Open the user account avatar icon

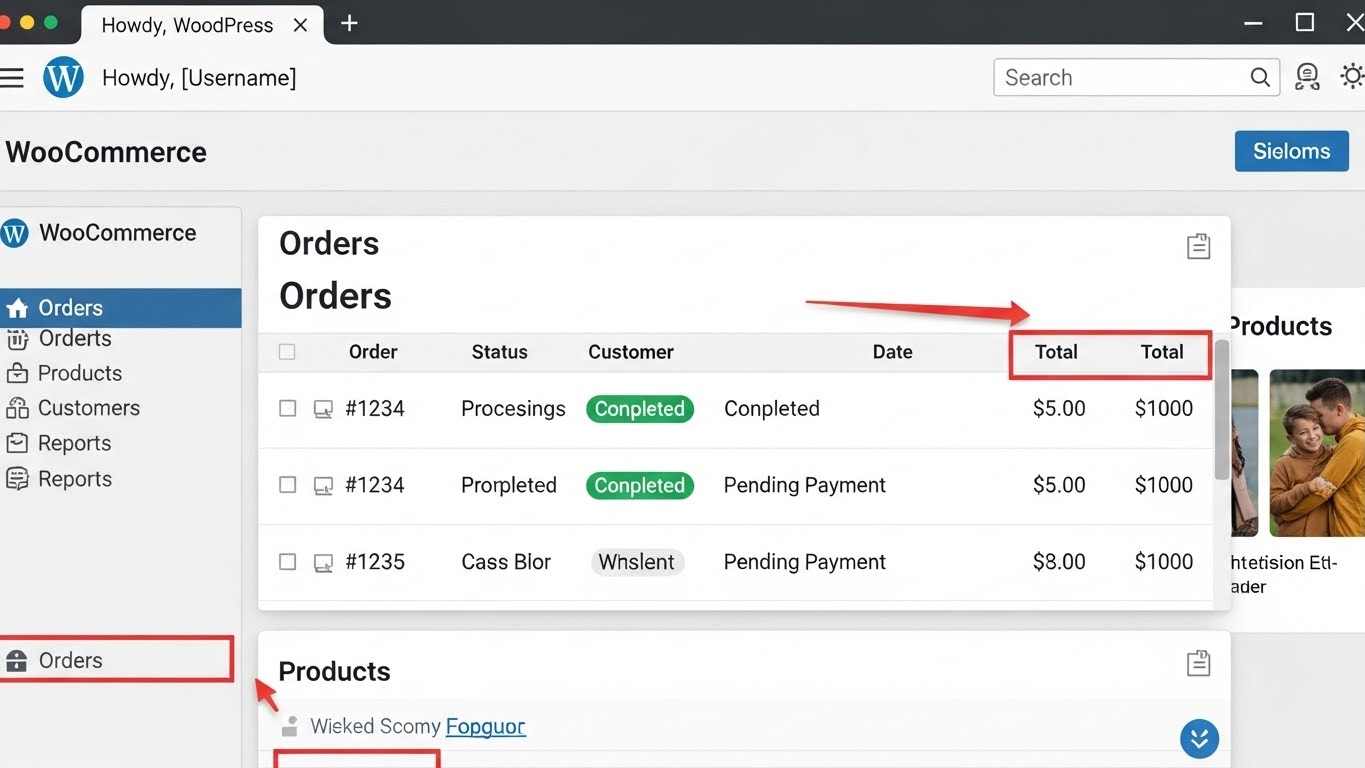pos(1306,78)
